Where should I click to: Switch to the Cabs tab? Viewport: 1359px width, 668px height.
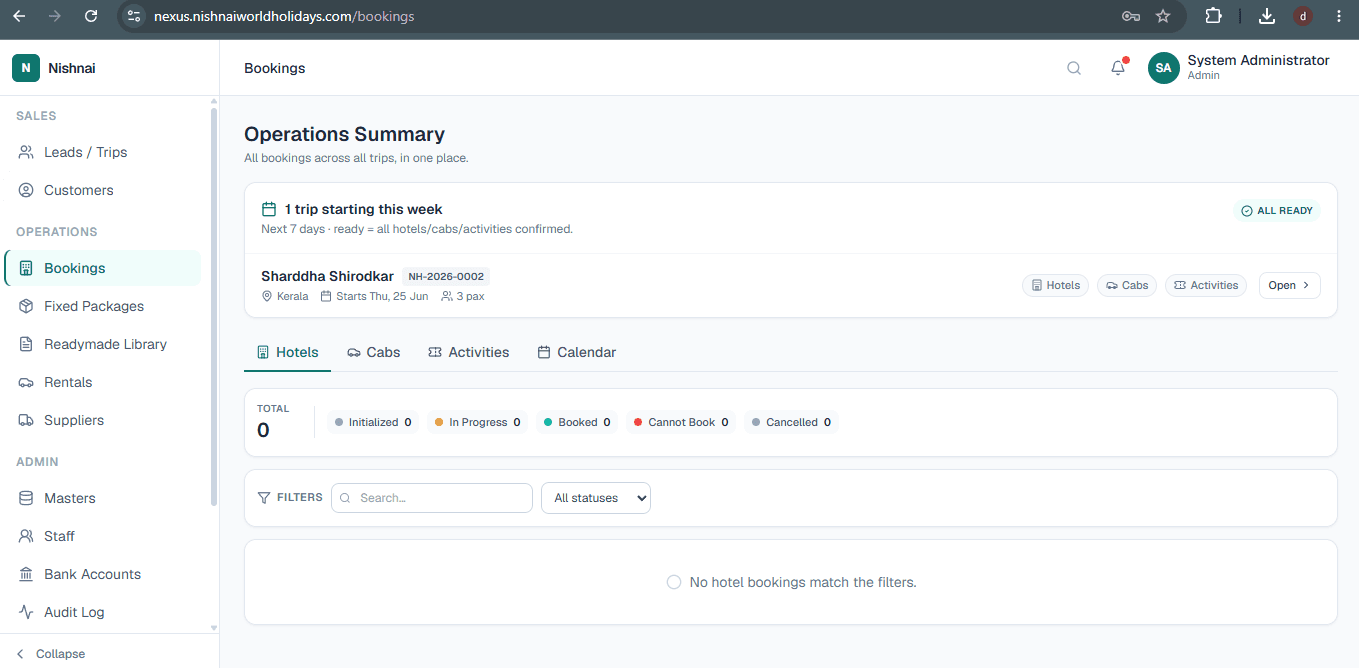click(x=373, y=352)
